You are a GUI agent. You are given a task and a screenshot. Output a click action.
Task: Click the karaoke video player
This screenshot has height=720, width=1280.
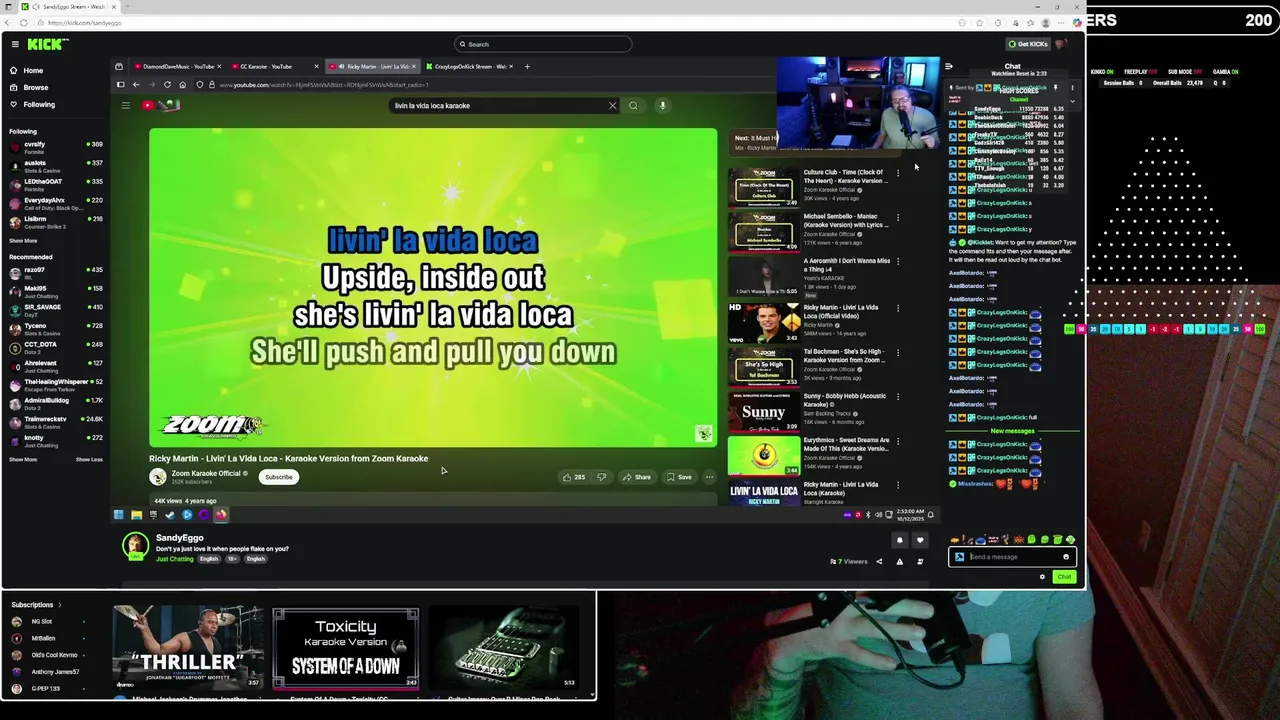tap(433, 288)
